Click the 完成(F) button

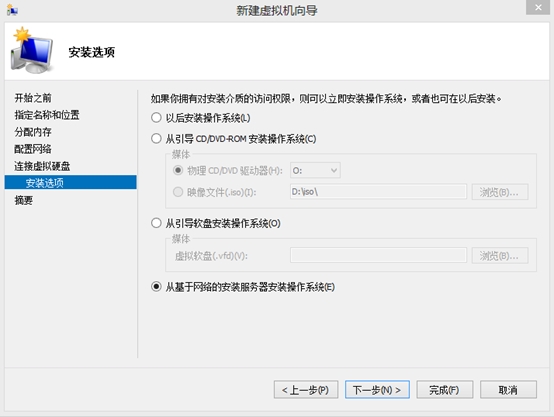click(x=444, y=389)
